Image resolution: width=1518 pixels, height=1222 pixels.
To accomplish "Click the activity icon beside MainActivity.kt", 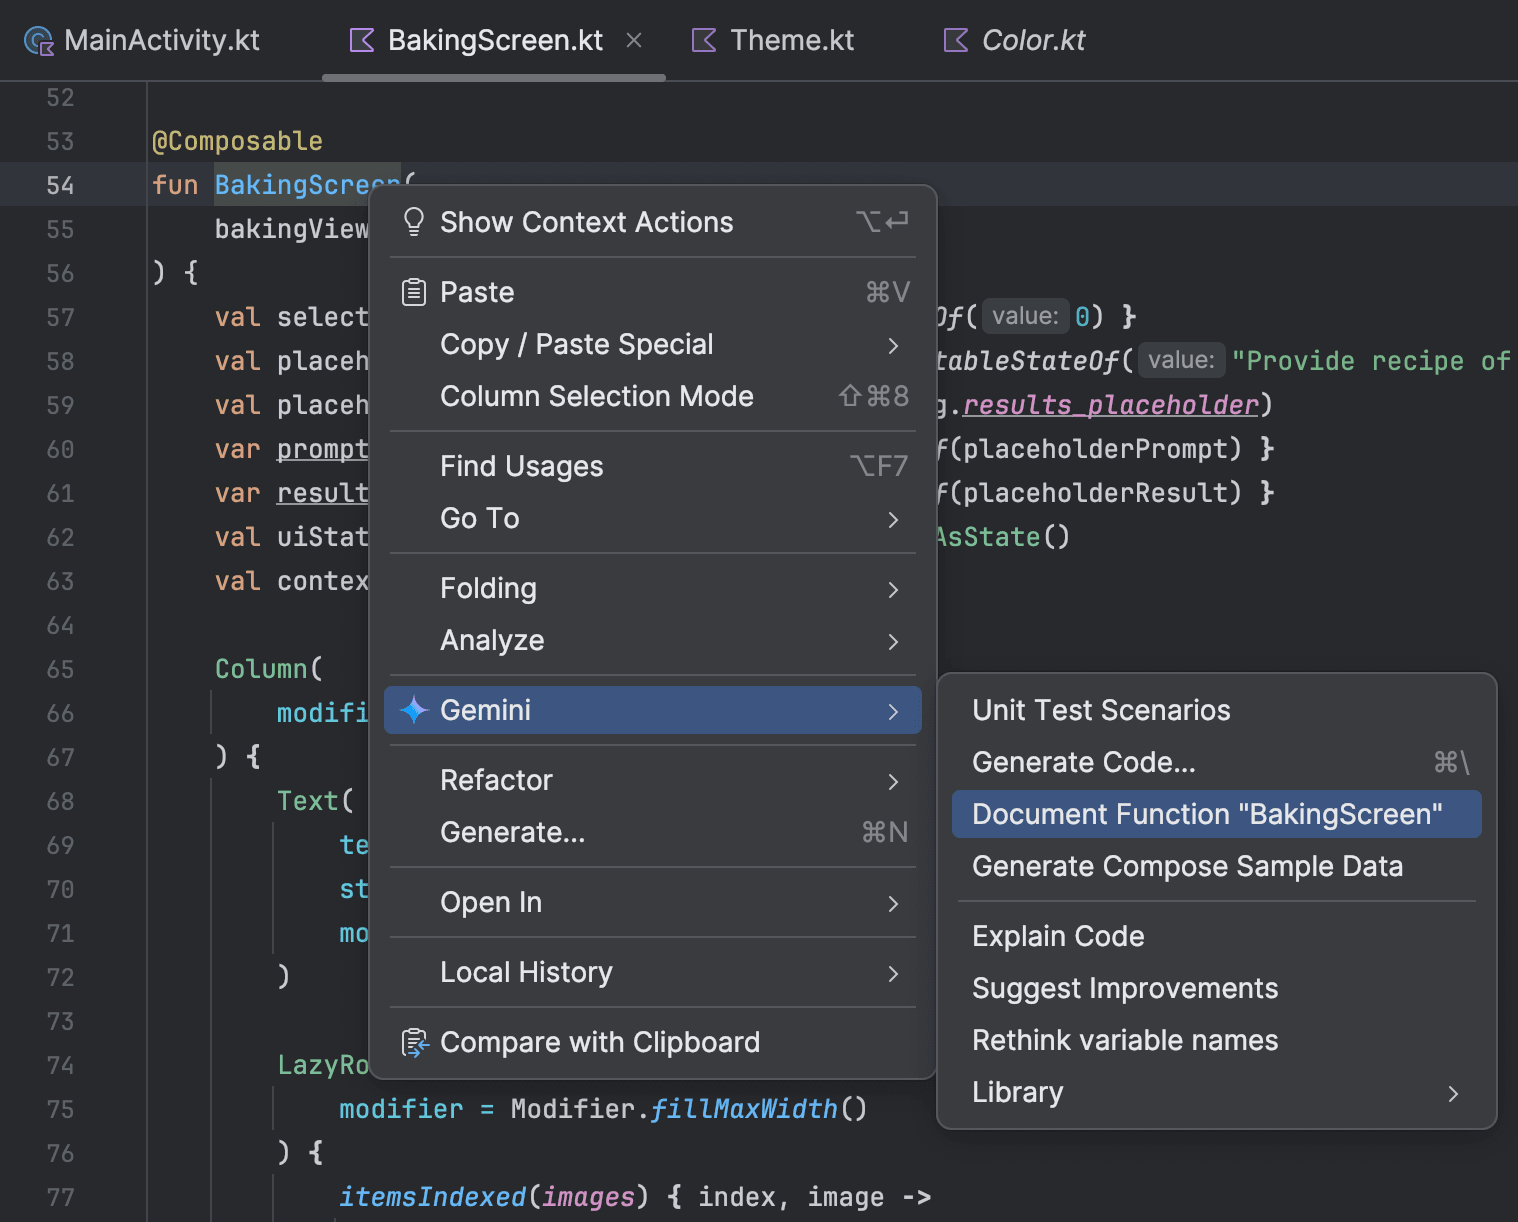I will (36, 40).
